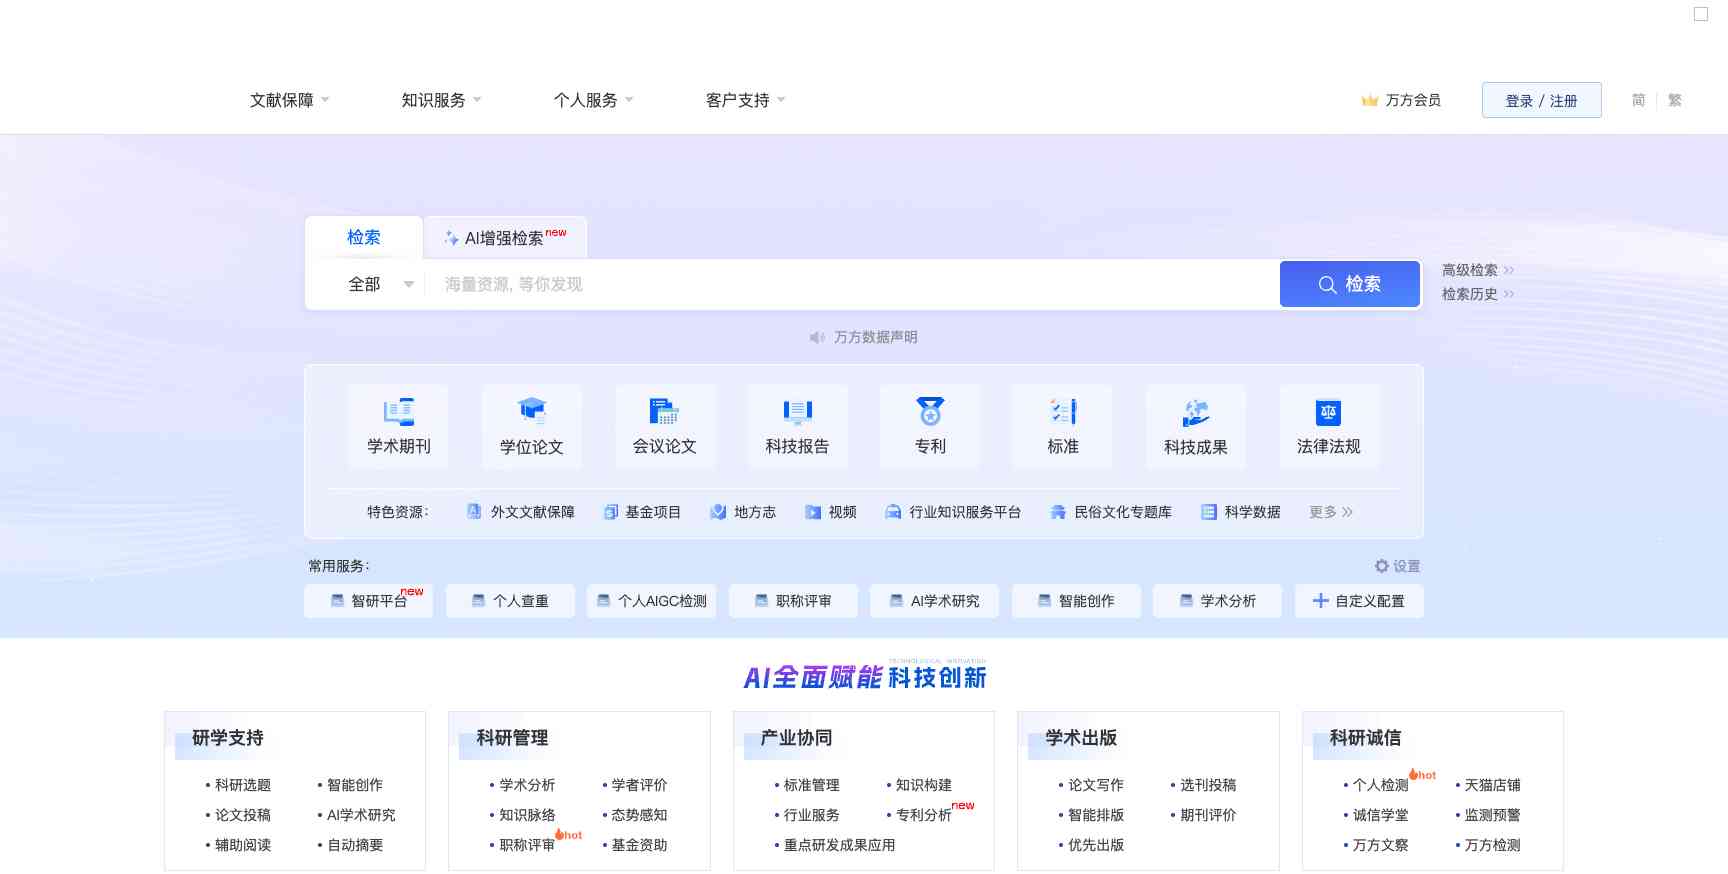
Task: Open the 会议论文 resource icon
Action: click(x=664, y=412)
